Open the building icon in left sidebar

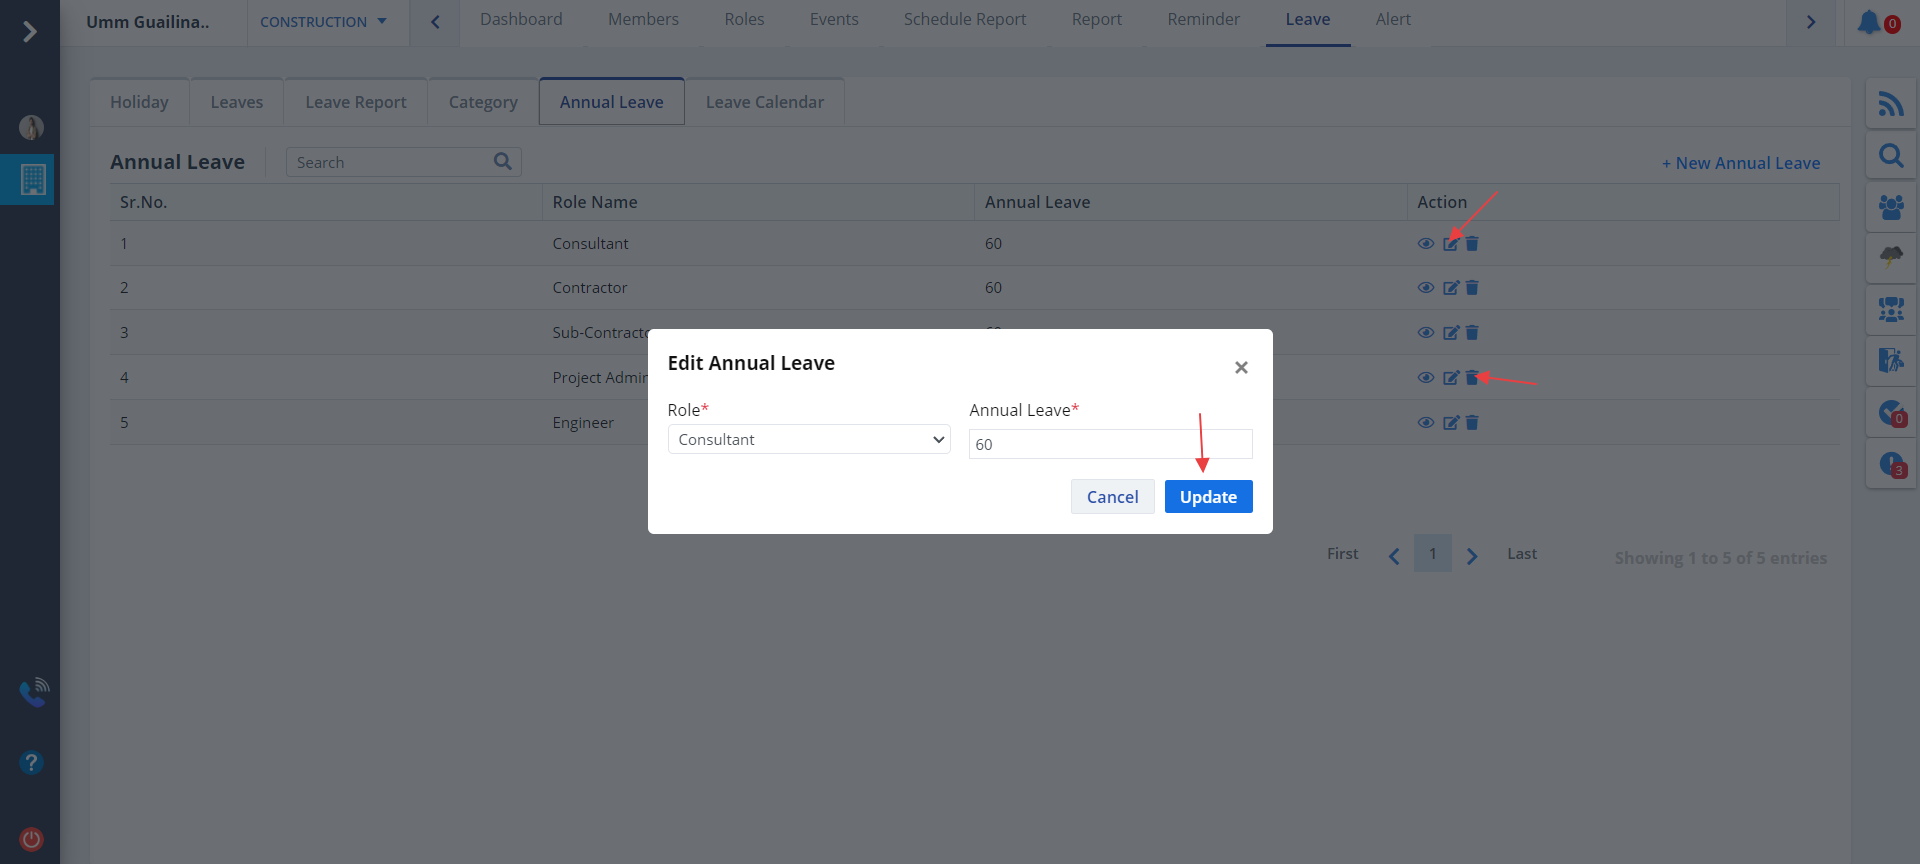tap(33, 180)
